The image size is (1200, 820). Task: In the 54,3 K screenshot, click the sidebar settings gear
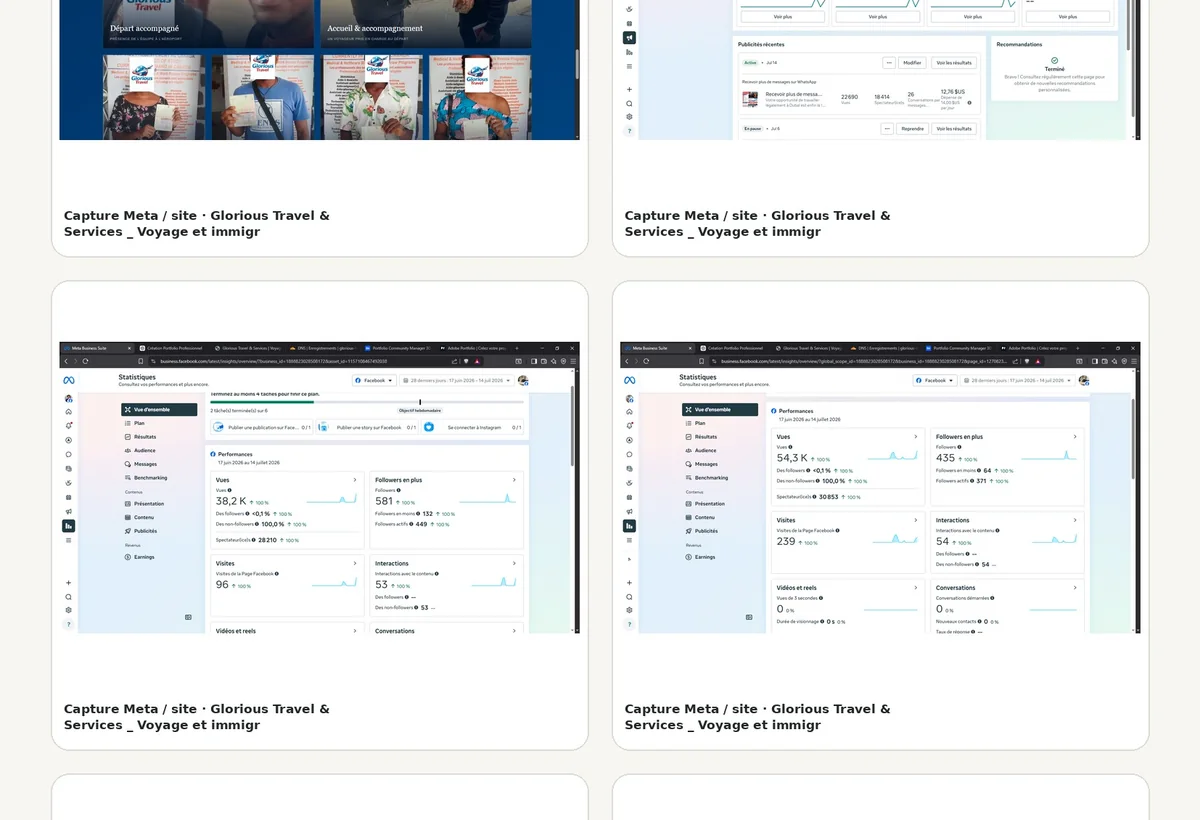coord(629,610)
